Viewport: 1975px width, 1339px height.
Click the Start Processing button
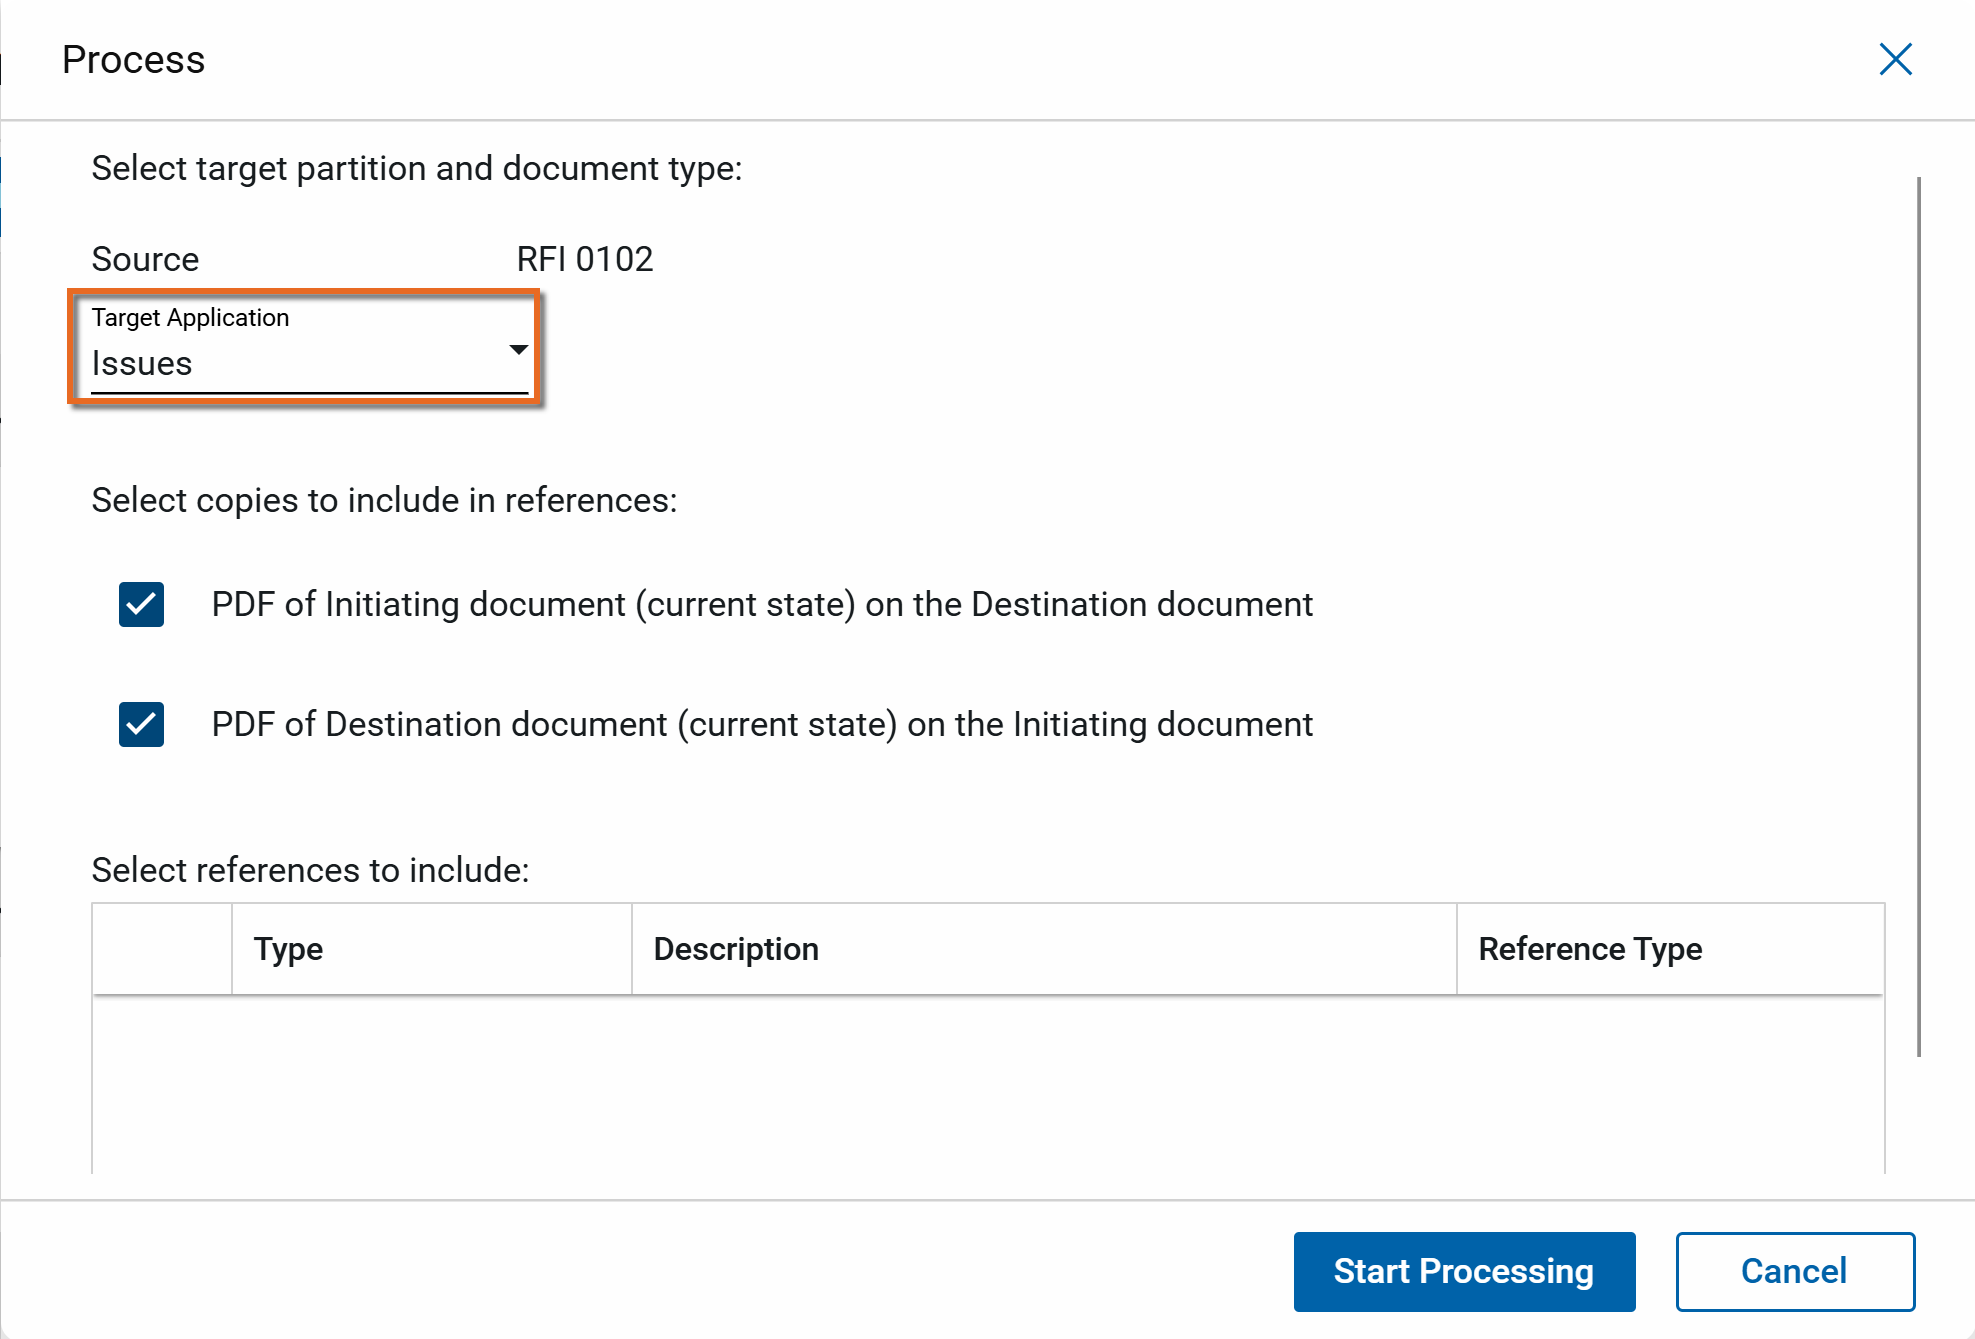coord(1463,1271)
